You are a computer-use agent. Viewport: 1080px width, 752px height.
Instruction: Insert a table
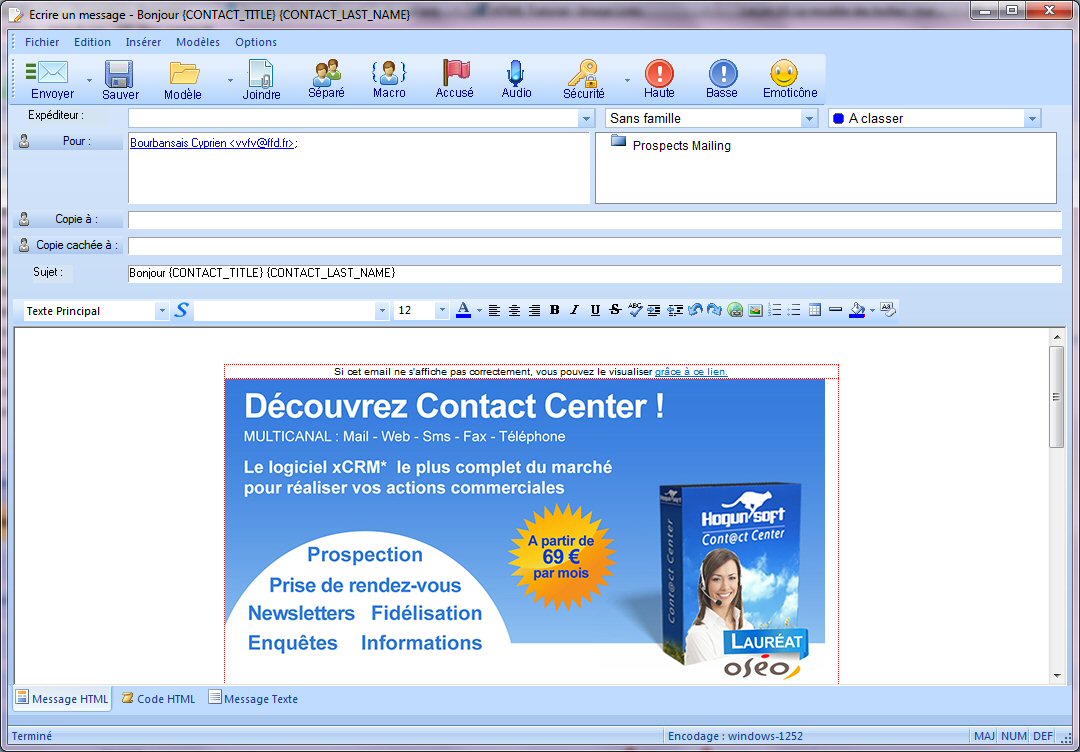[x=815, y=311]
